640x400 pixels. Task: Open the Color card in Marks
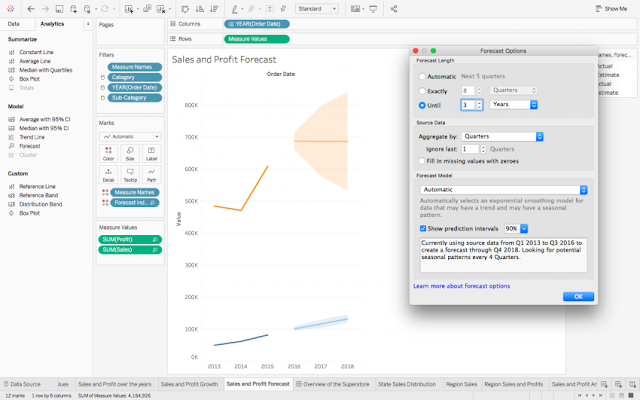point(108,153)
